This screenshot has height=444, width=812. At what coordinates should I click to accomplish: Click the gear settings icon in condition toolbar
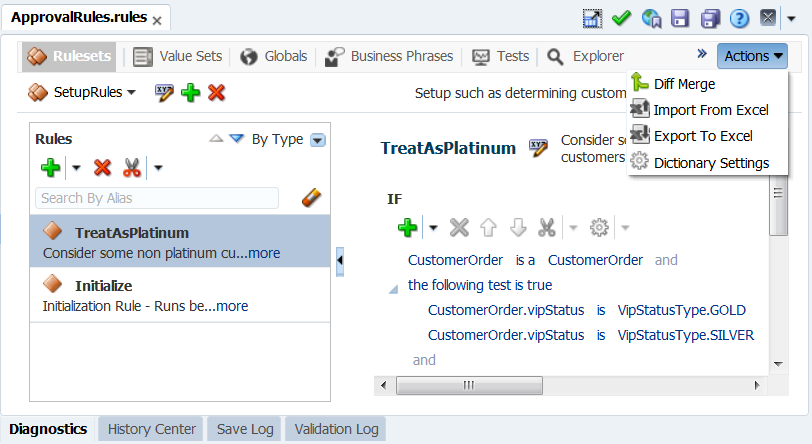[x=599, y=227]
